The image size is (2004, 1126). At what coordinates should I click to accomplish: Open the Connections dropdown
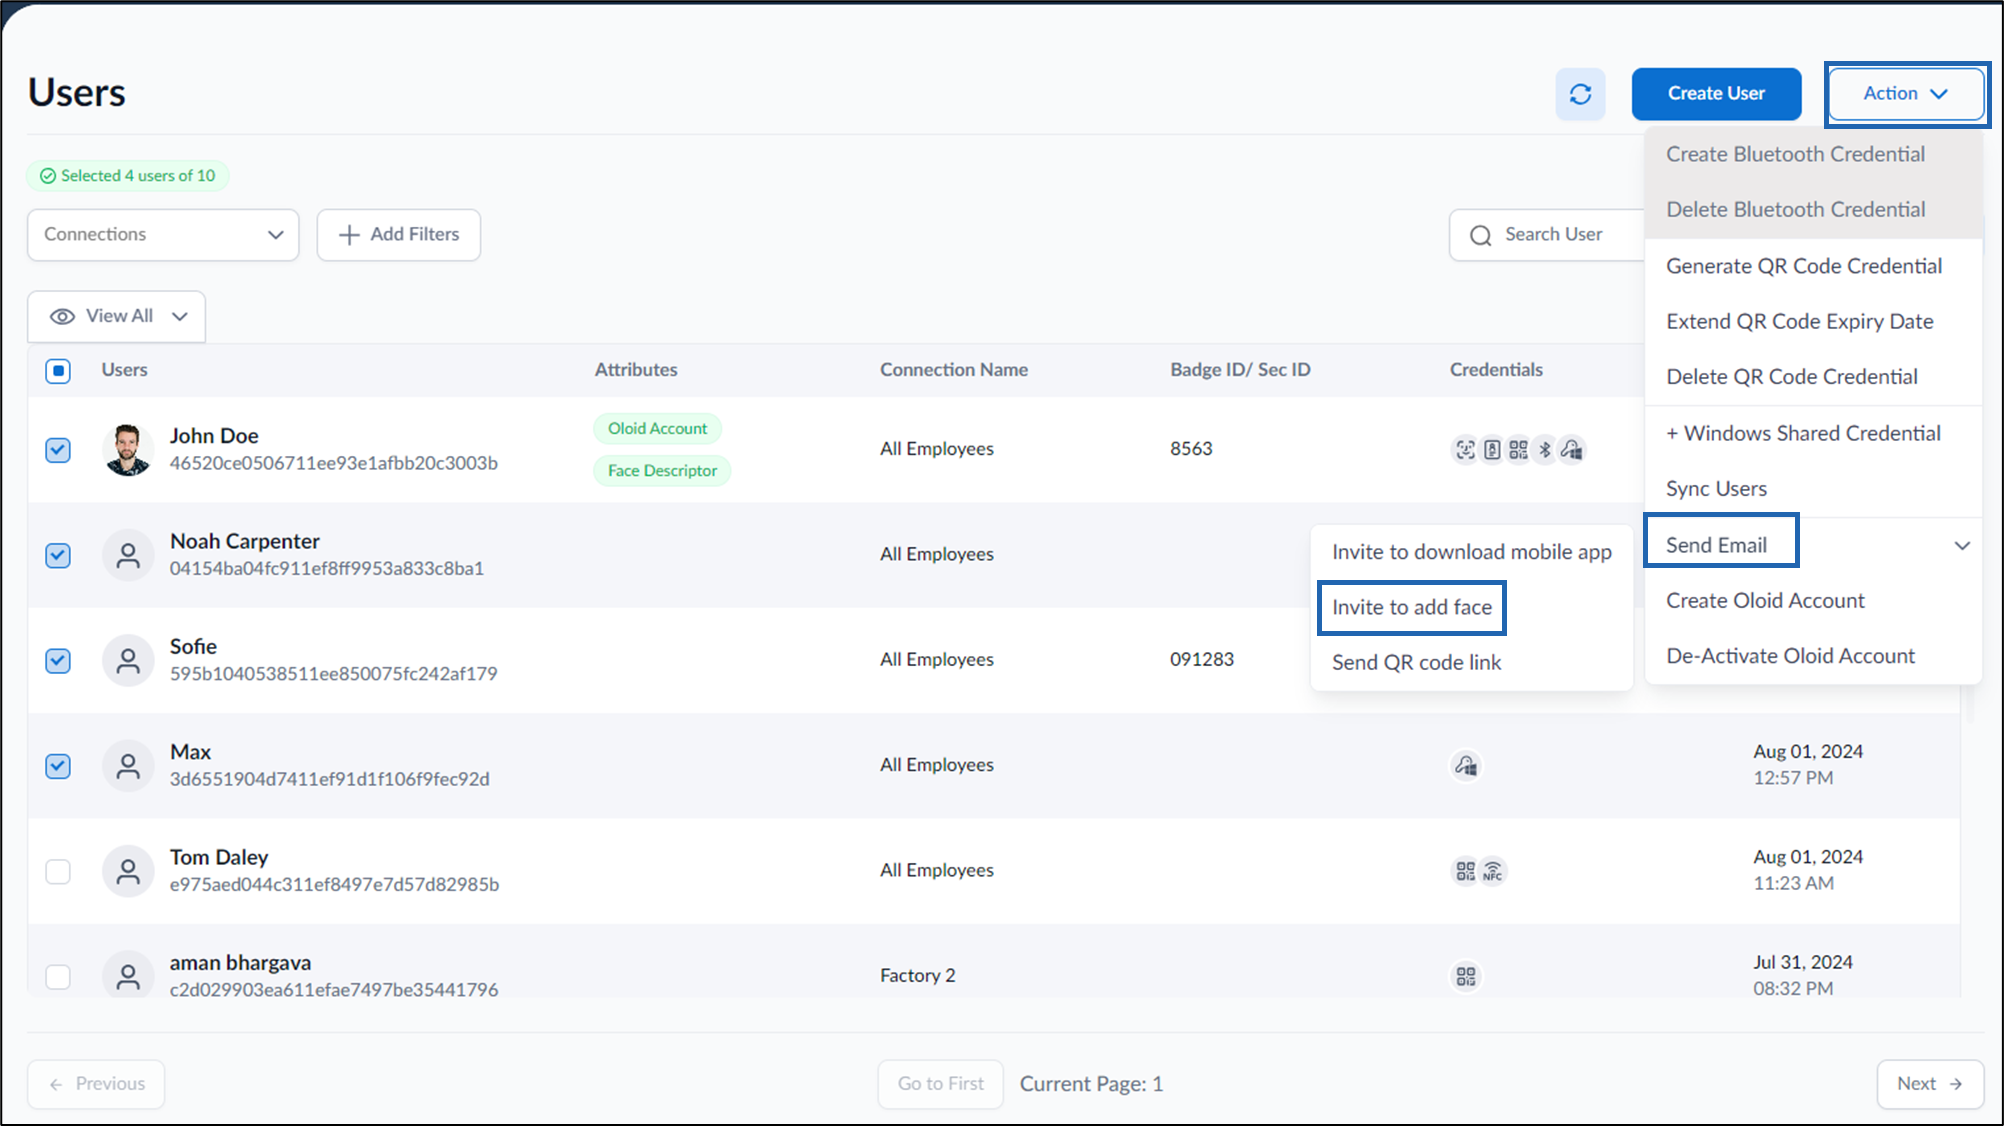tap(163, 235)
